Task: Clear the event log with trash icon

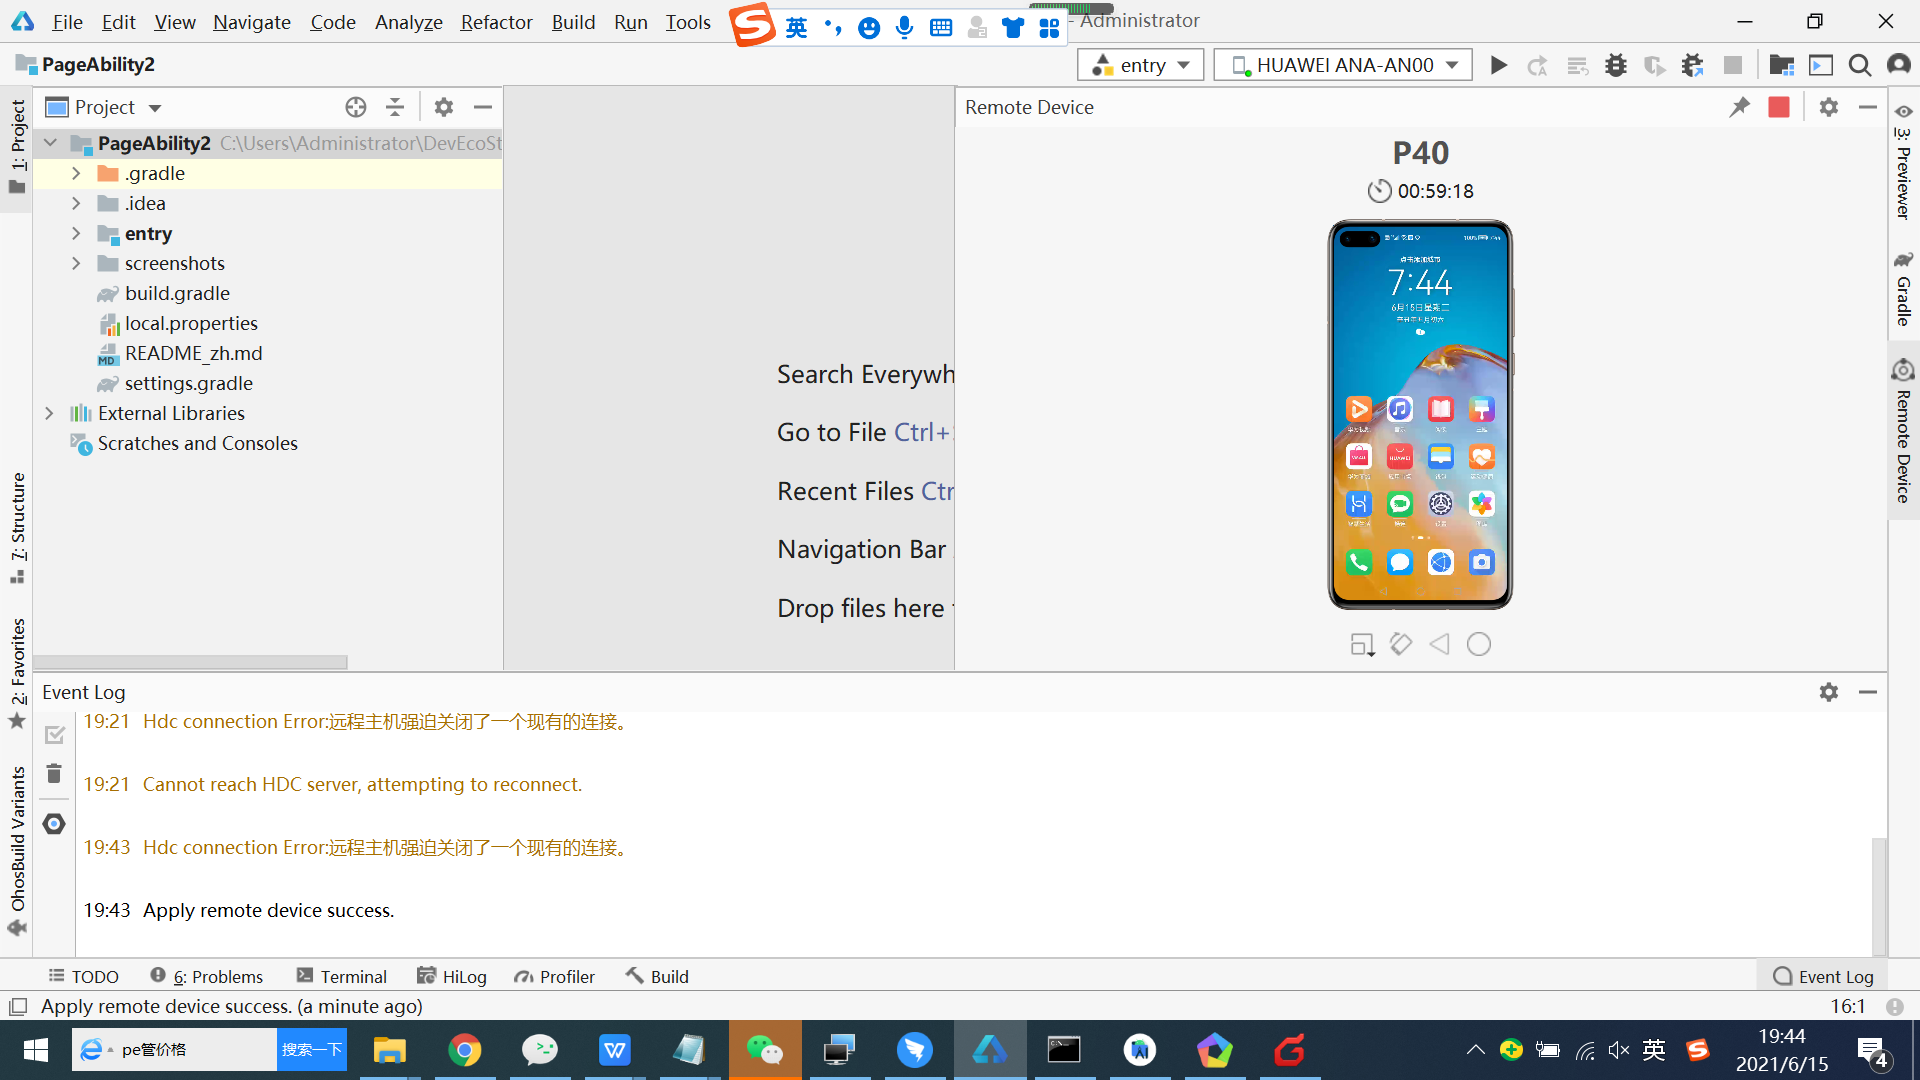Action: (x=54, y=774)
